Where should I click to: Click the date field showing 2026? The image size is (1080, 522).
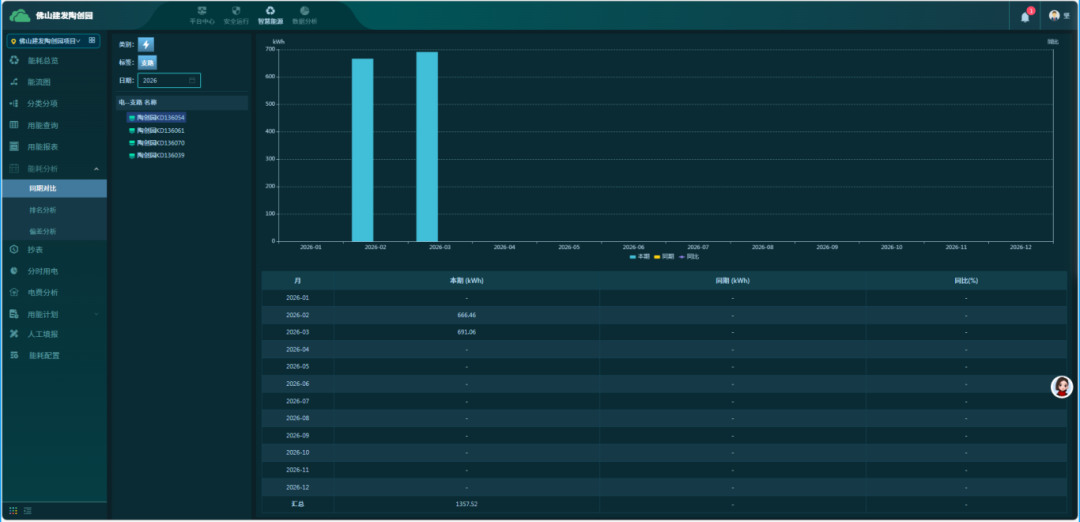point(168,80)
